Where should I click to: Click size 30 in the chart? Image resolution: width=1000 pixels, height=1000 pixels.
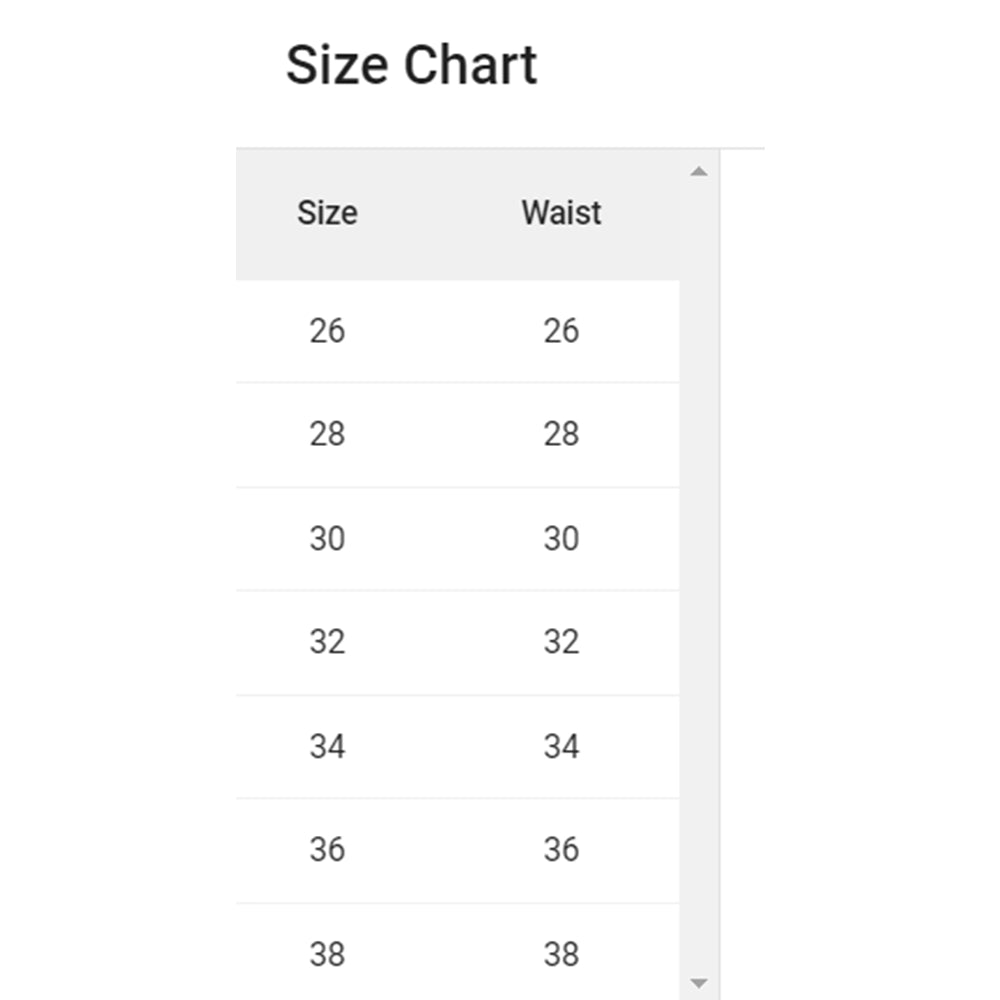330,538
